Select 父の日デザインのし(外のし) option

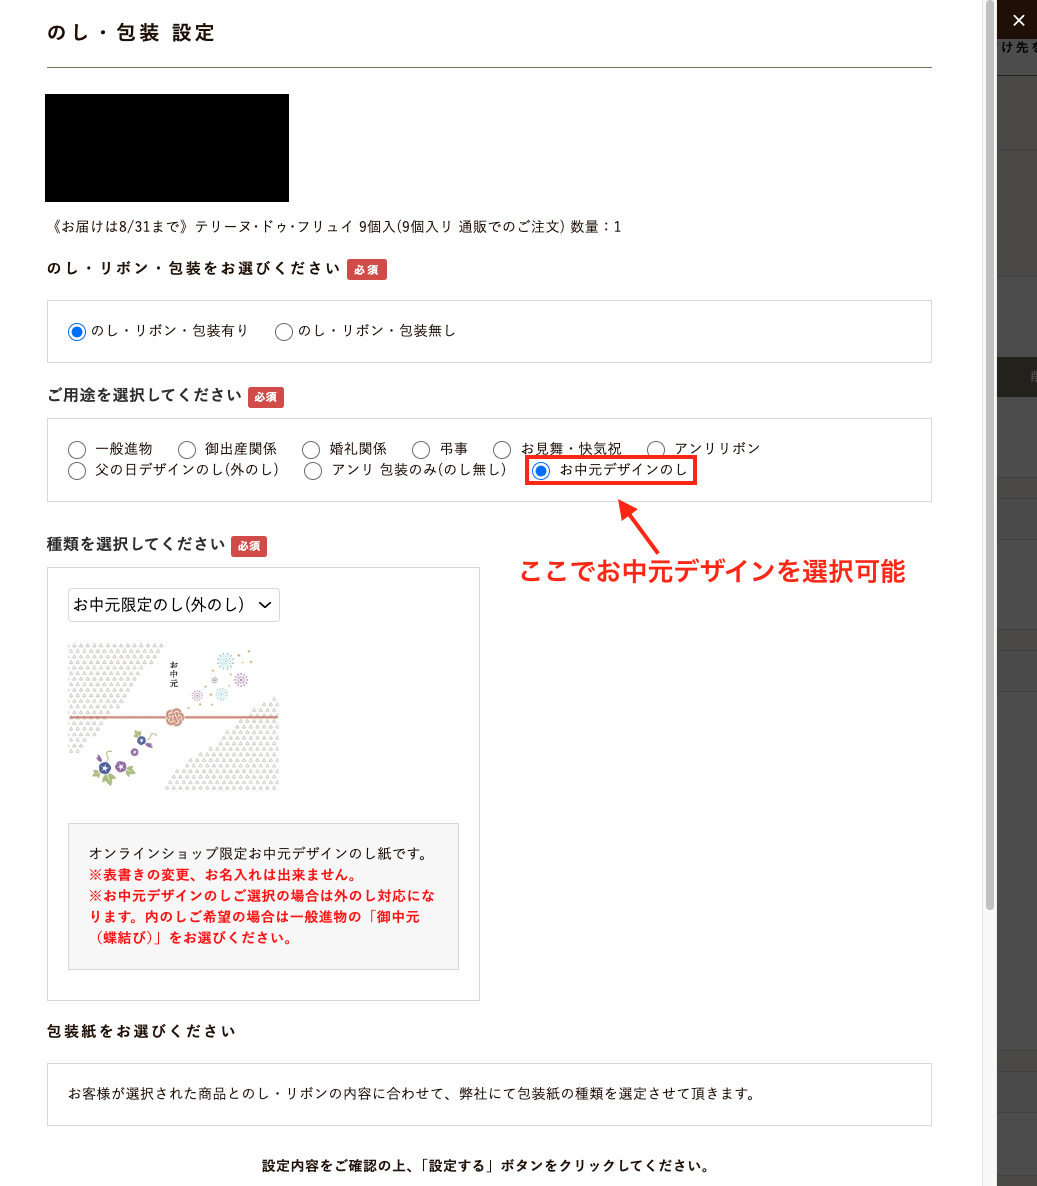[76, 471]
